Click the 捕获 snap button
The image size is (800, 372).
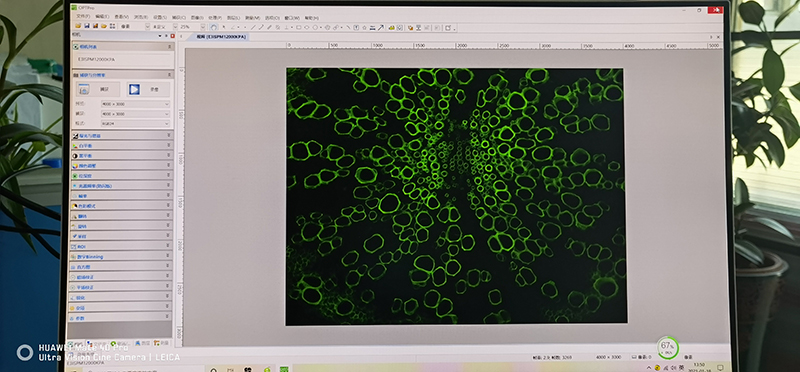click(99, 89)
